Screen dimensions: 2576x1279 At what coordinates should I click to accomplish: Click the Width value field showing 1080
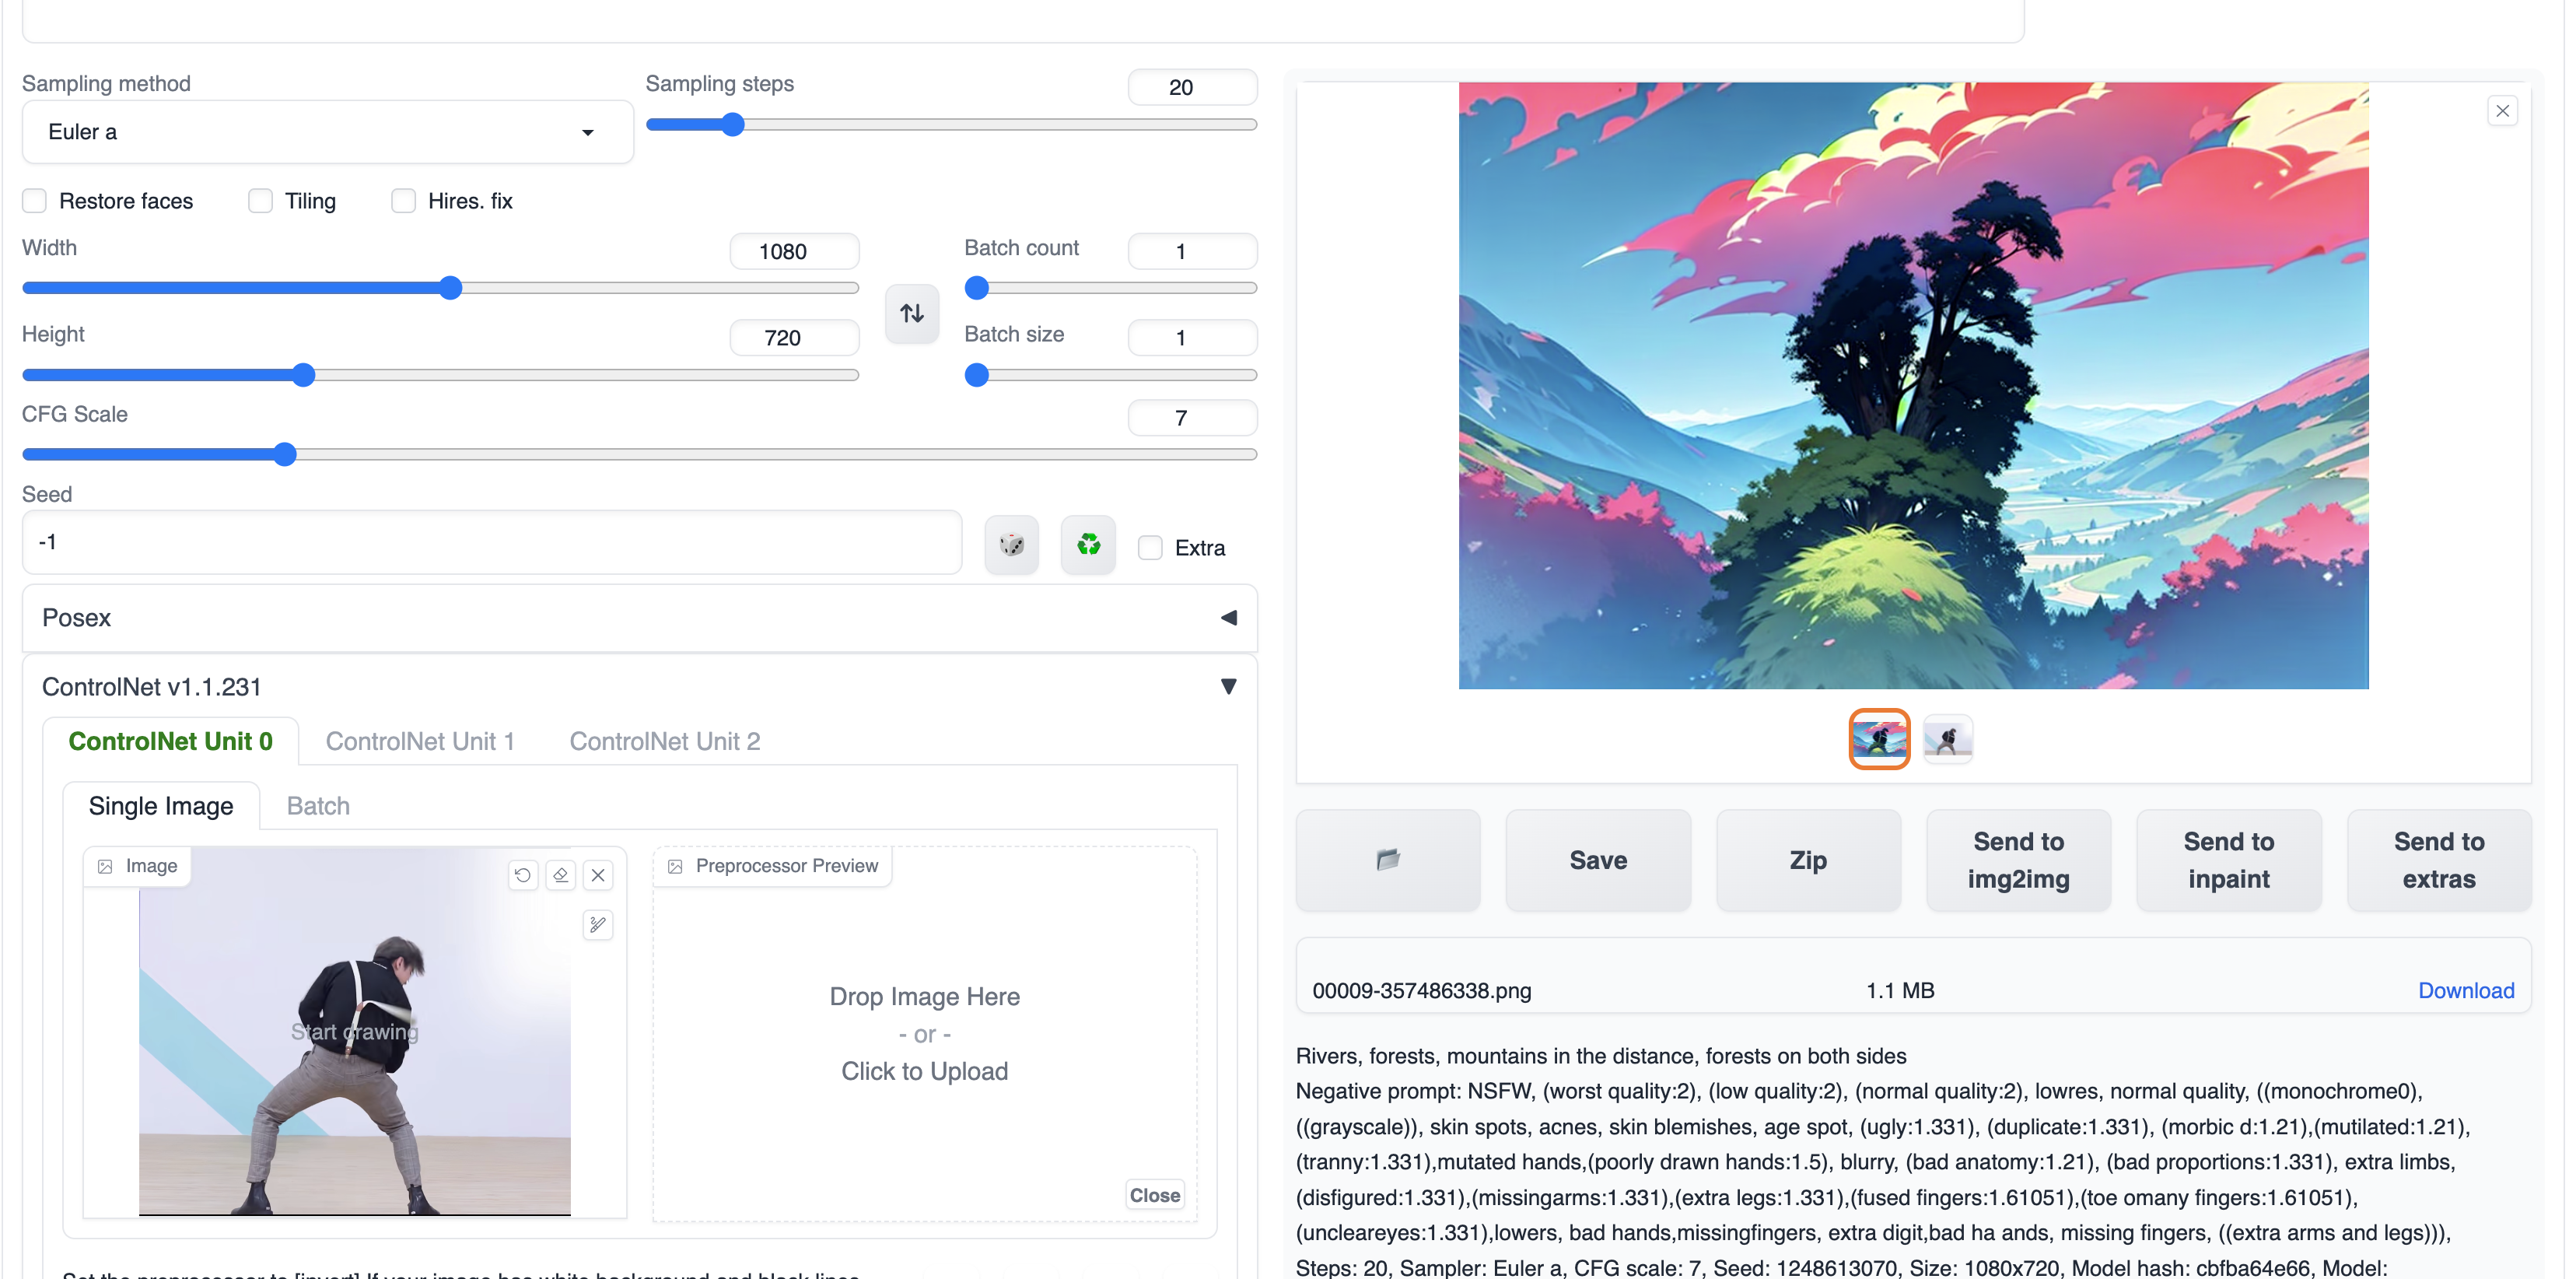(794, 251)
